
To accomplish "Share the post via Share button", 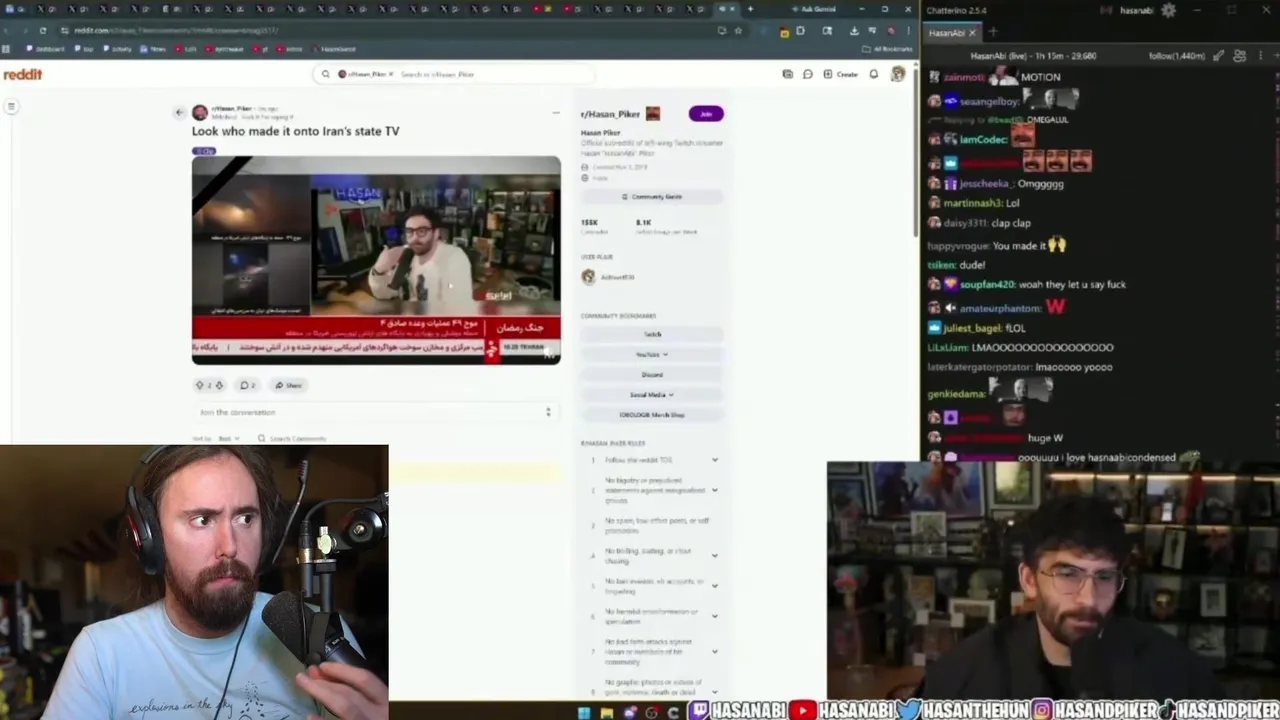I will coord(288,385).
